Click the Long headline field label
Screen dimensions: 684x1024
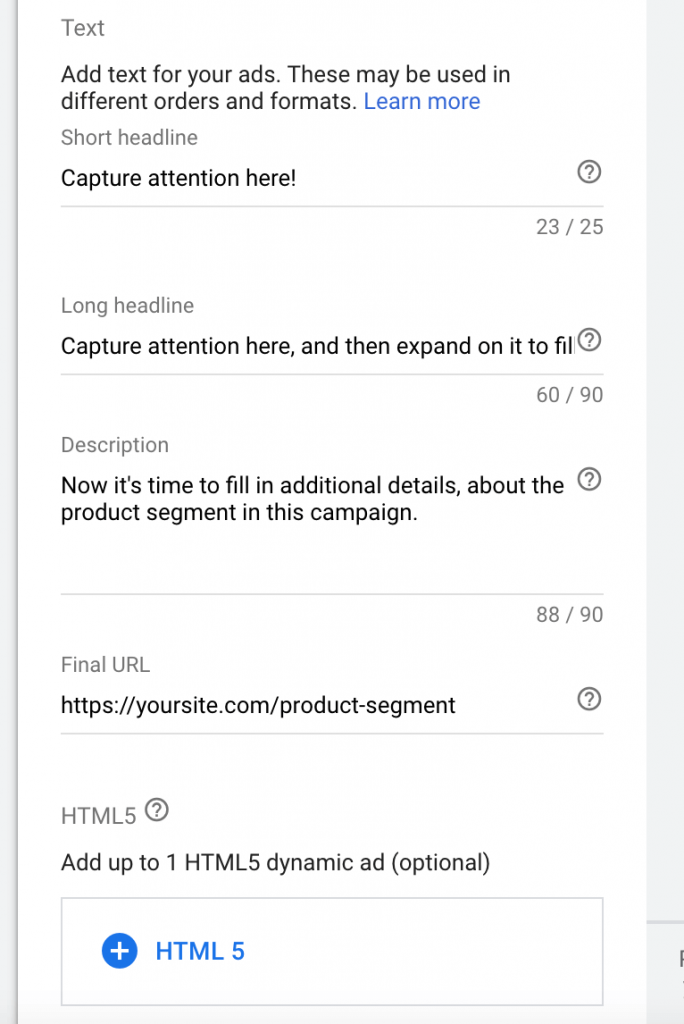pyautogui.click(x=127, y=306)
